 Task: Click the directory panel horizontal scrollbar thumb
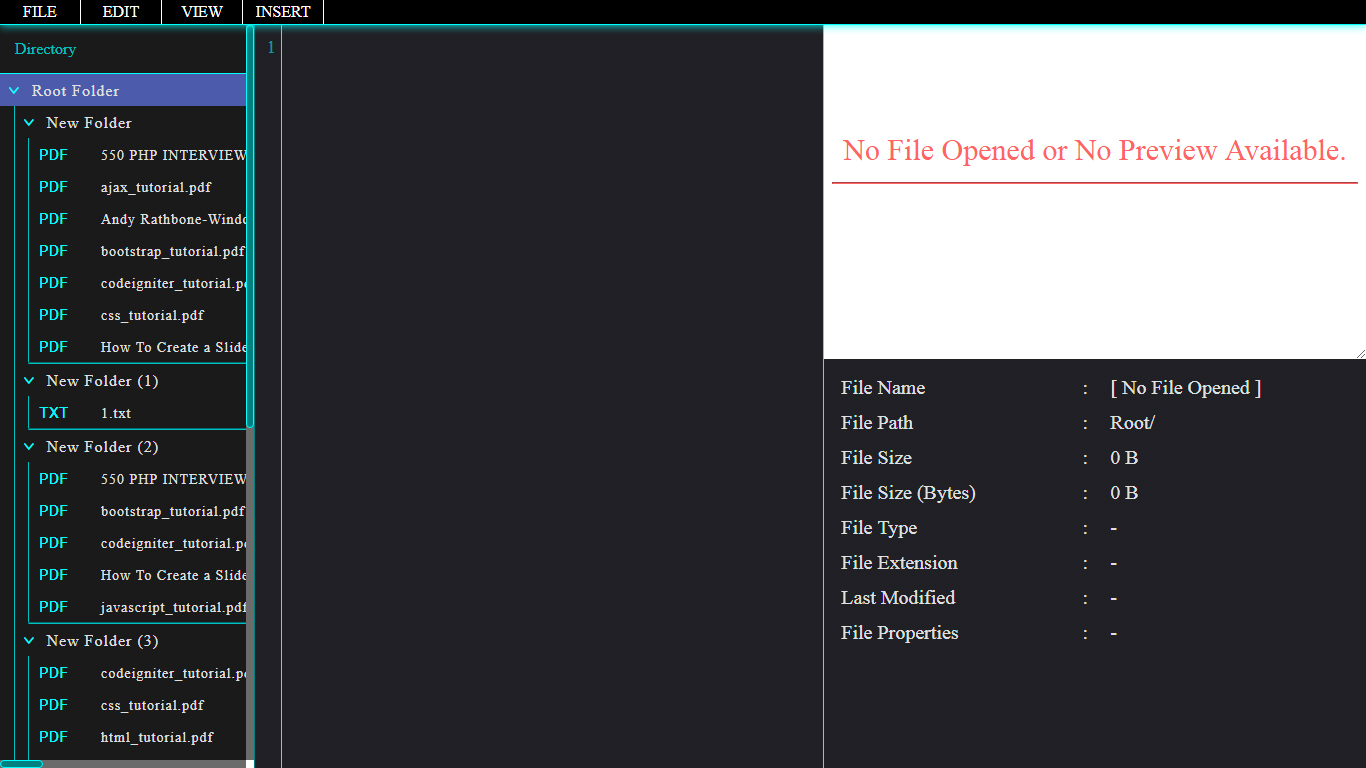21,764
